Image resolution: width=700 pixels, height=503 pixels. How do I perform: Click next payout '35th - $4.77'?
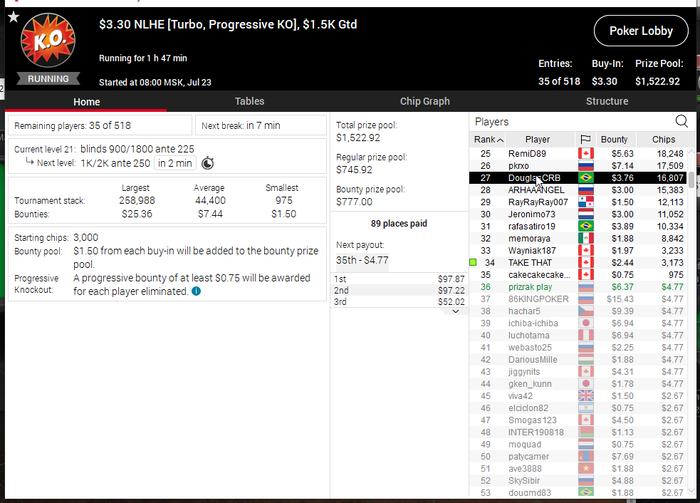tap(362, 260)
